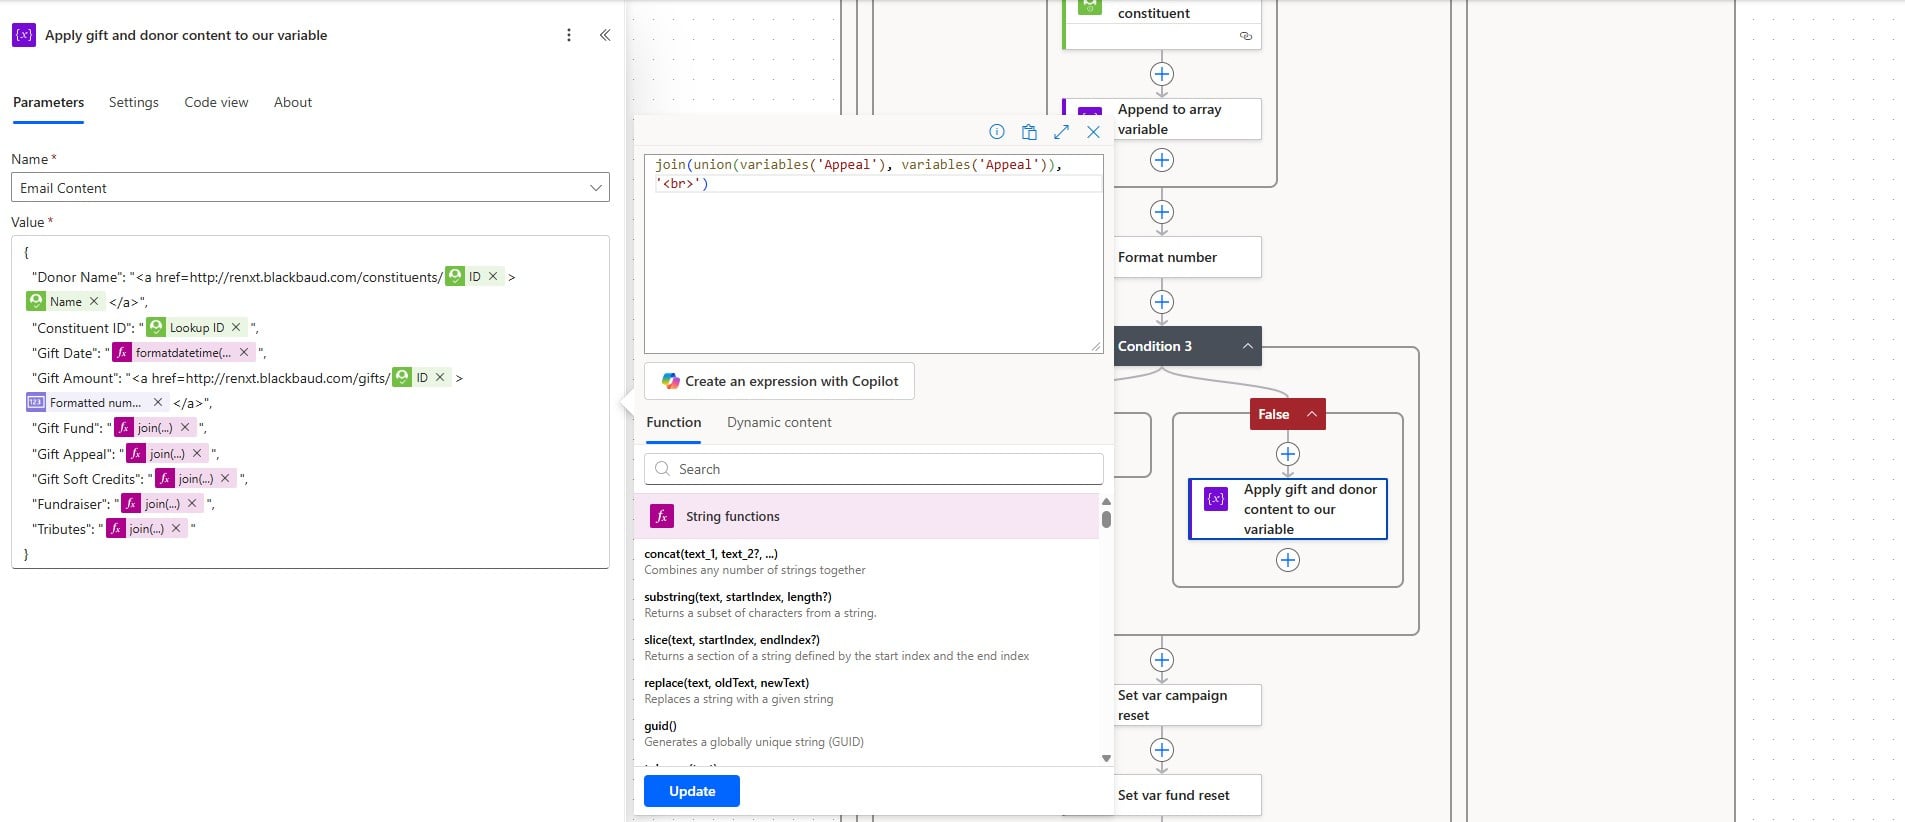Add step above Format number action
1905x822 pixels.
(x=1162, y=212)
